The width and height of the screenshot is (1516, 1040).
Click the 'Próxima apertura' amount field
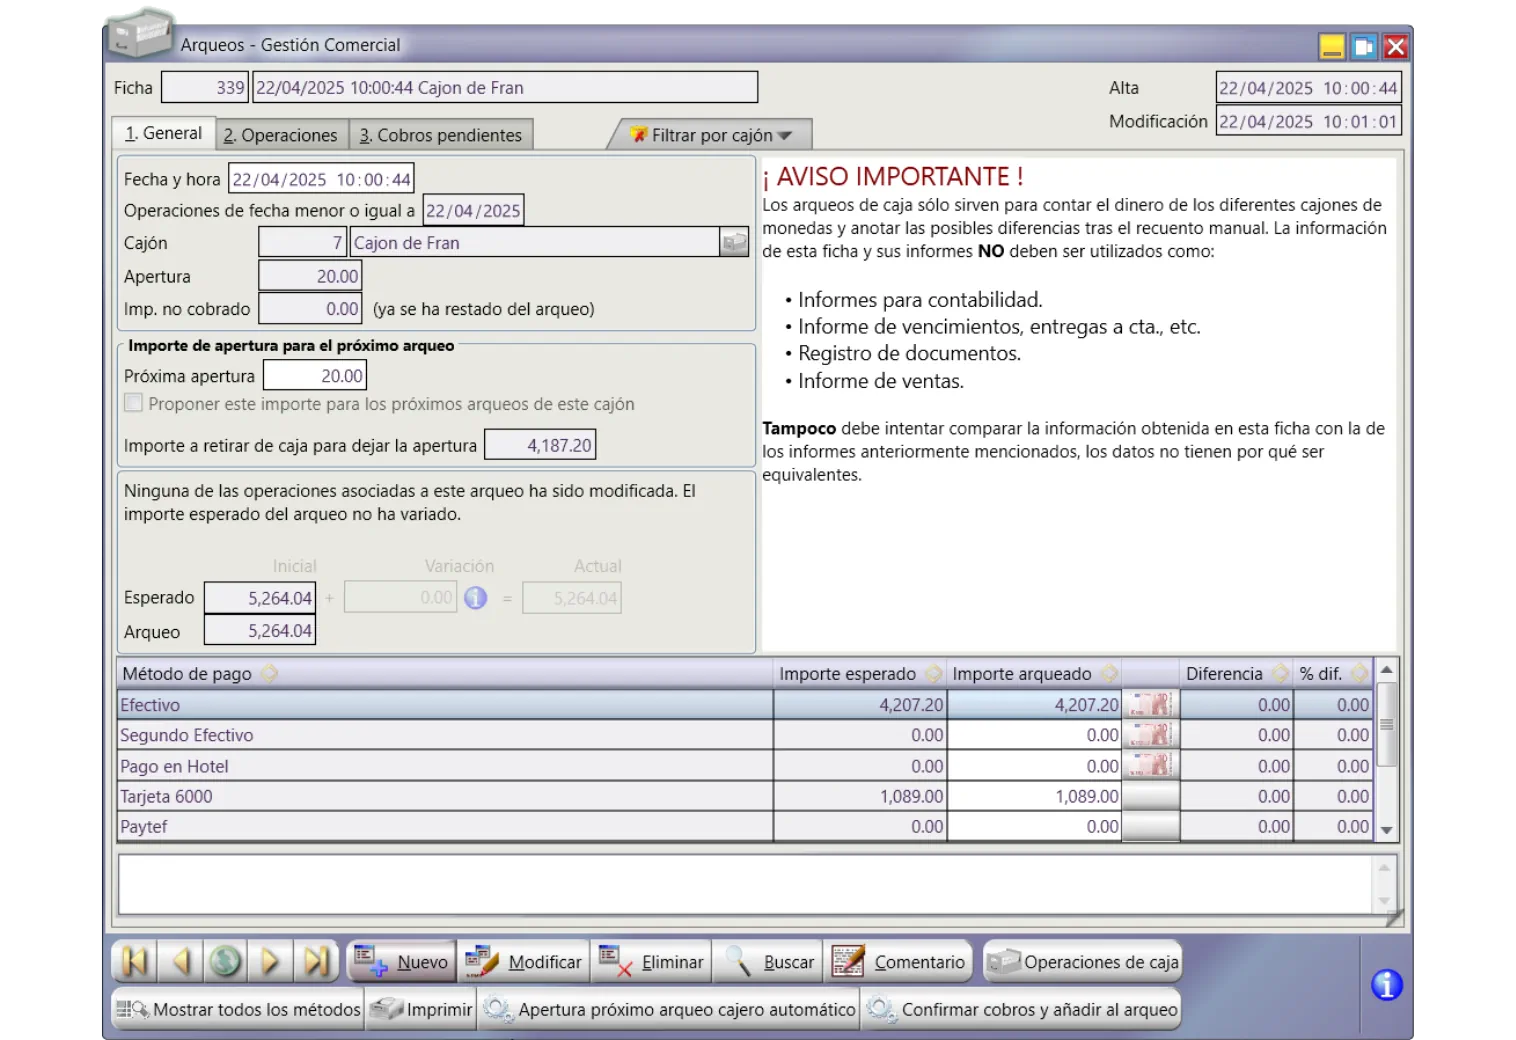pos(315,376)
